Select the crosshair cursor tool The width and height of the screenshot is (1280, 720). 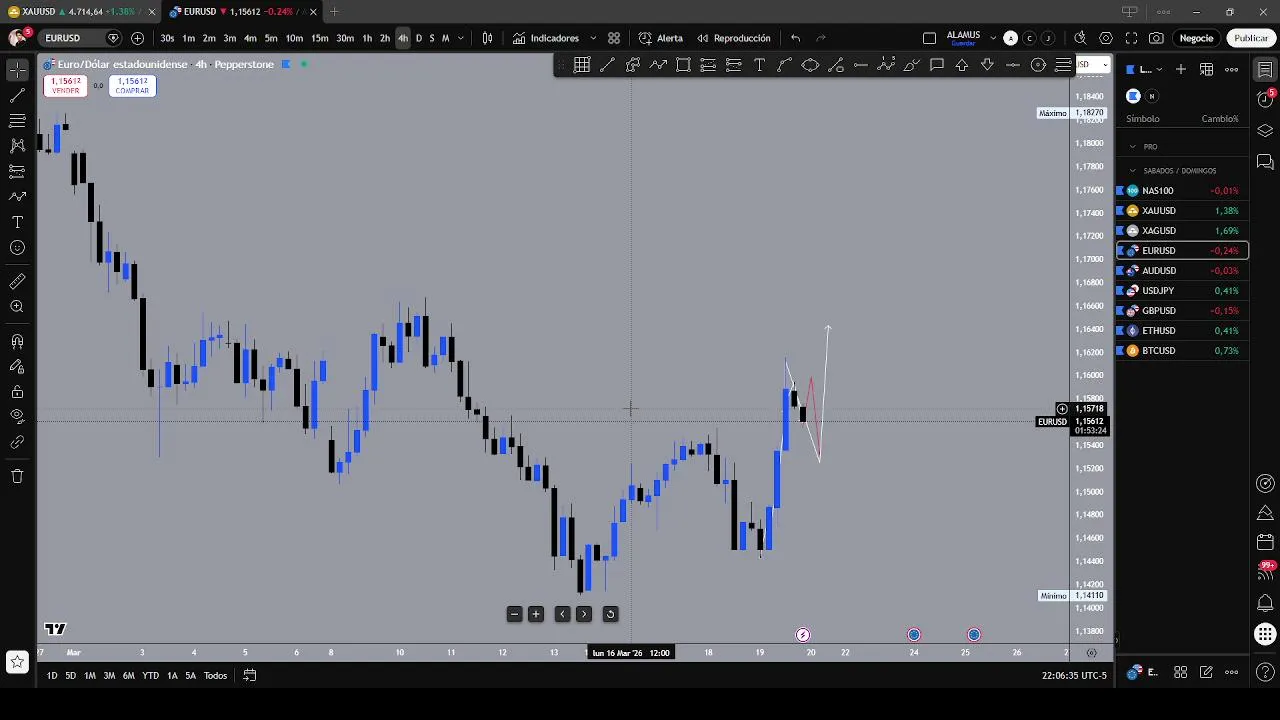17,70
